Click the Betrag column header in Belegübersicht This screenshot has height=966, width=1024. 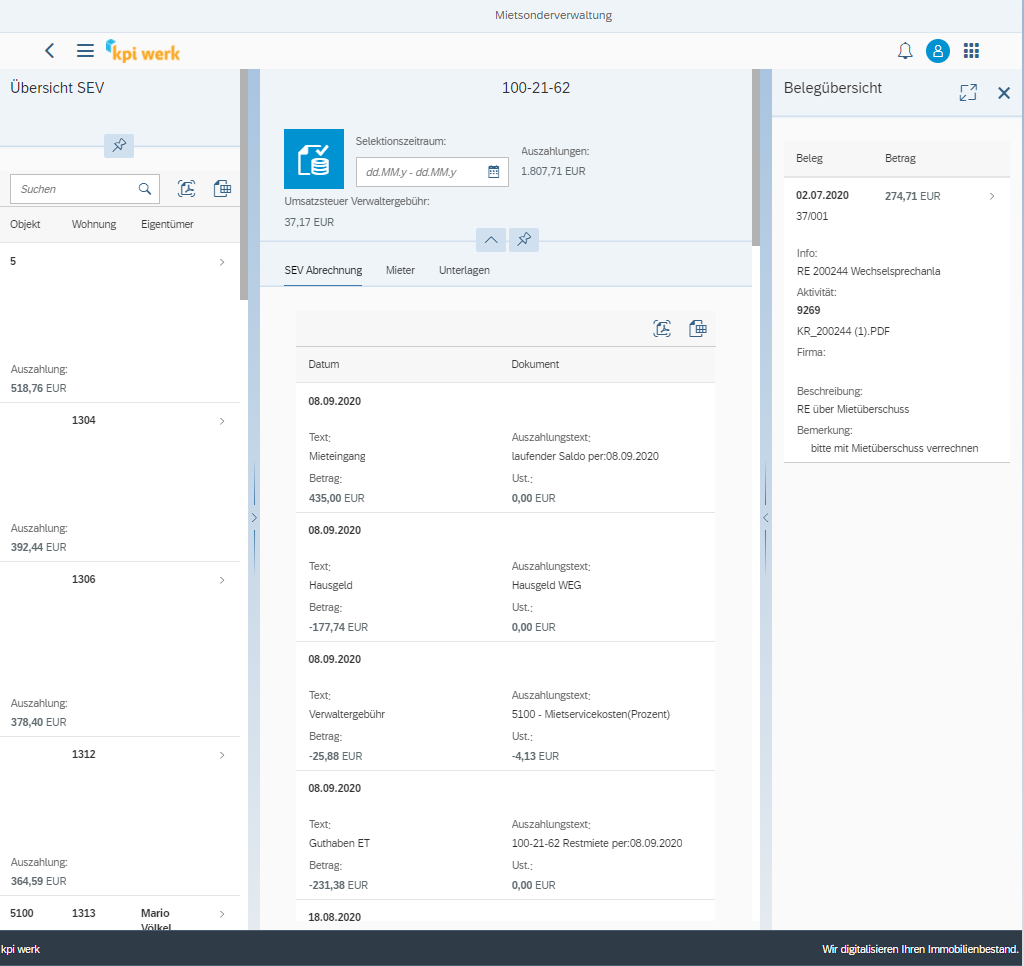(x=900, y=158)
